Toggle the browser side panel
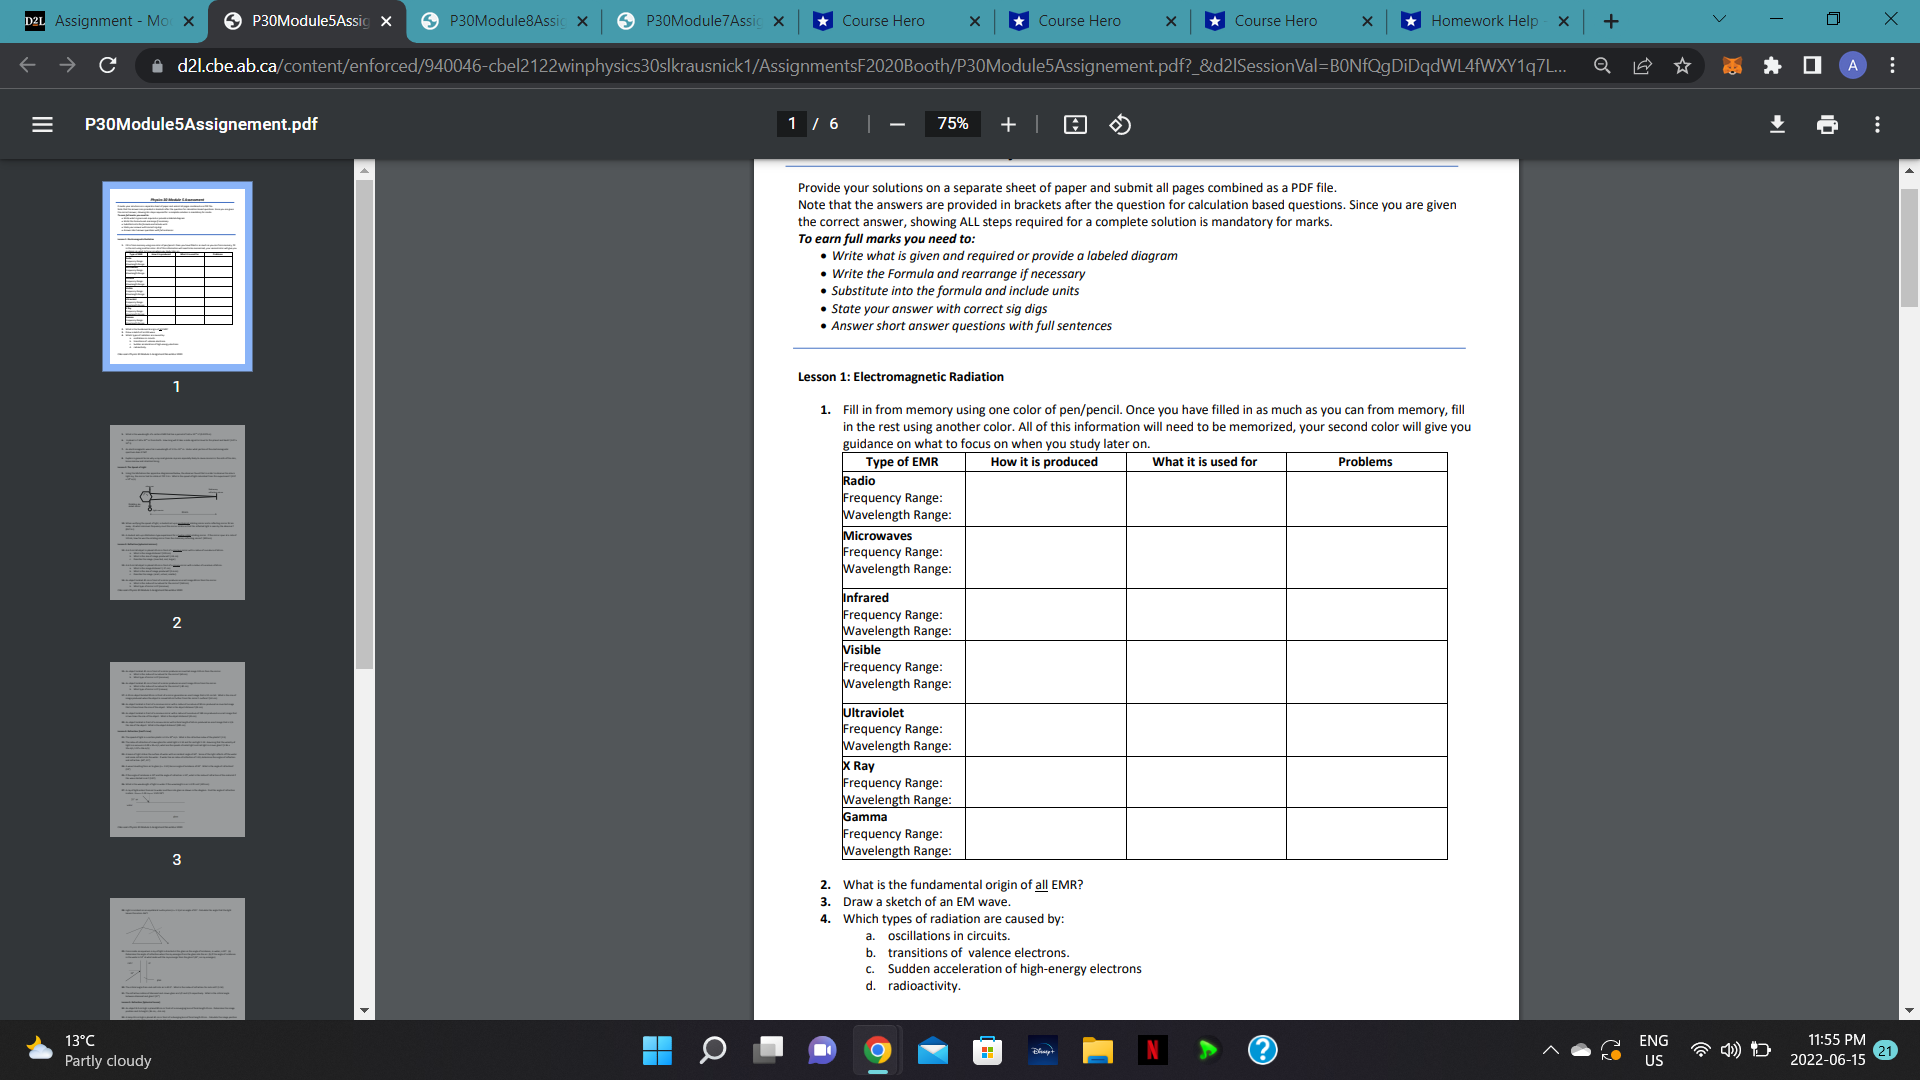Screen dimensions: 1920x1080 pyautogui.click(x=1810, y=65)
